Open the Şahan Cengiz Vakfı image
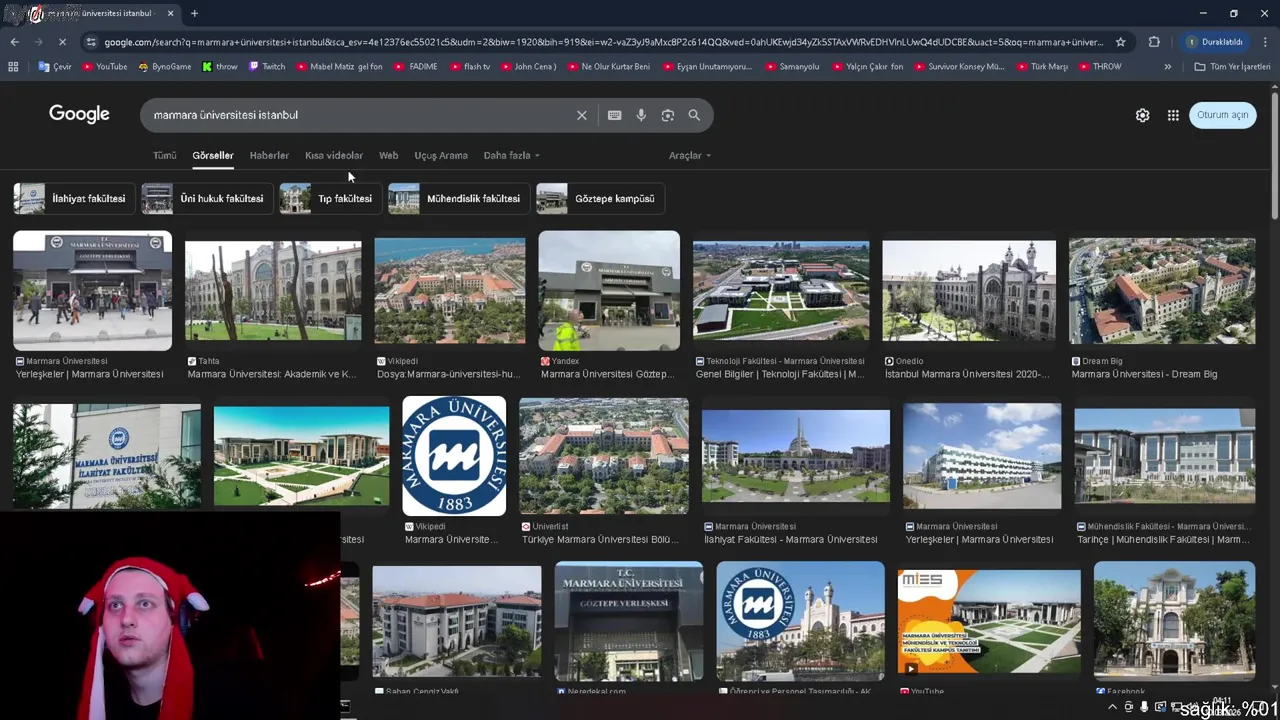 click(x=457, y=621)
